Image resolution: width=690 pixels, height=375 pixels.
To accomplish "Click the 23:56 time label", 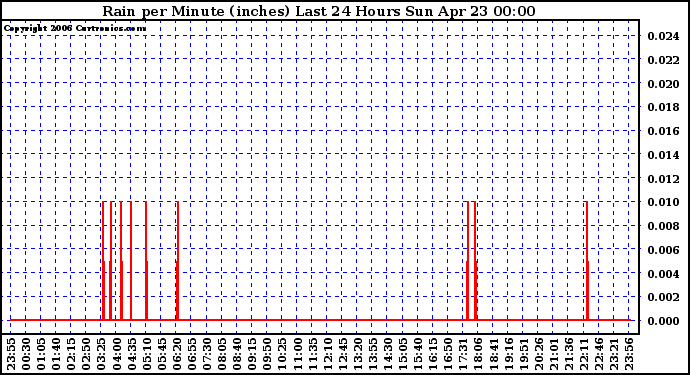I will 629,354.
